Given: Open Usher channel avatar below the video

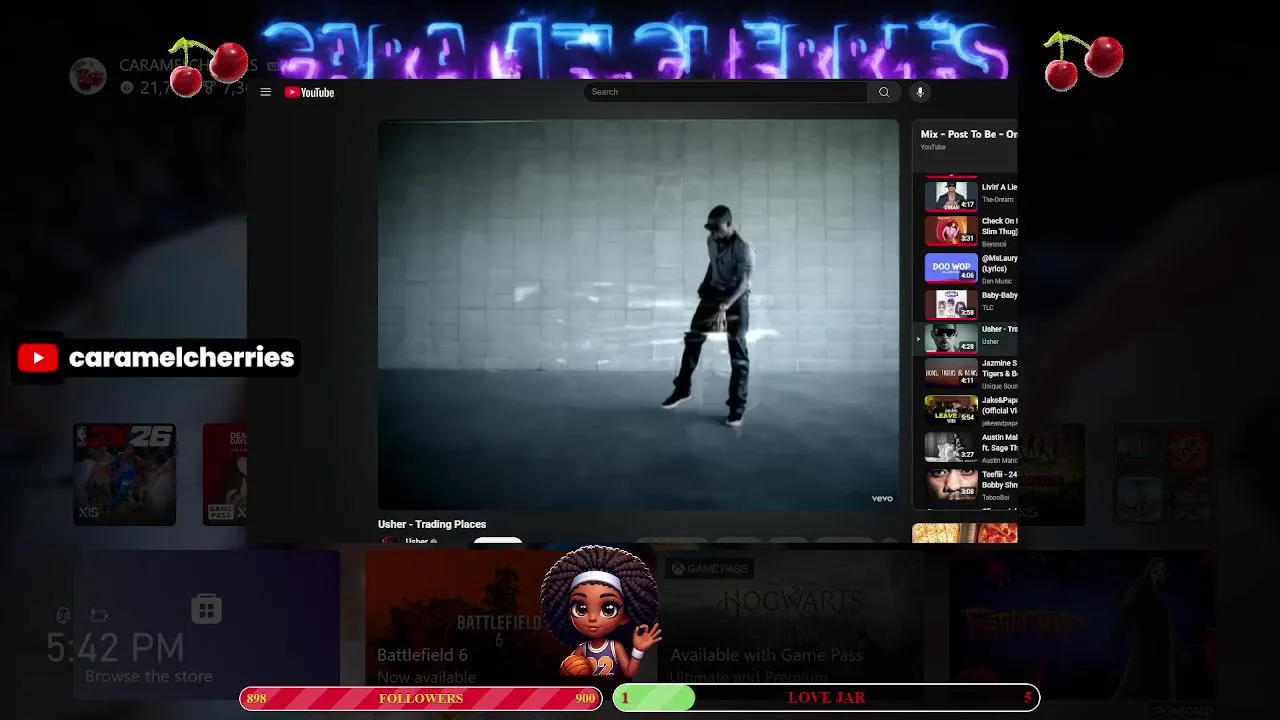Looking at the screenshot, I should (389, 541).
